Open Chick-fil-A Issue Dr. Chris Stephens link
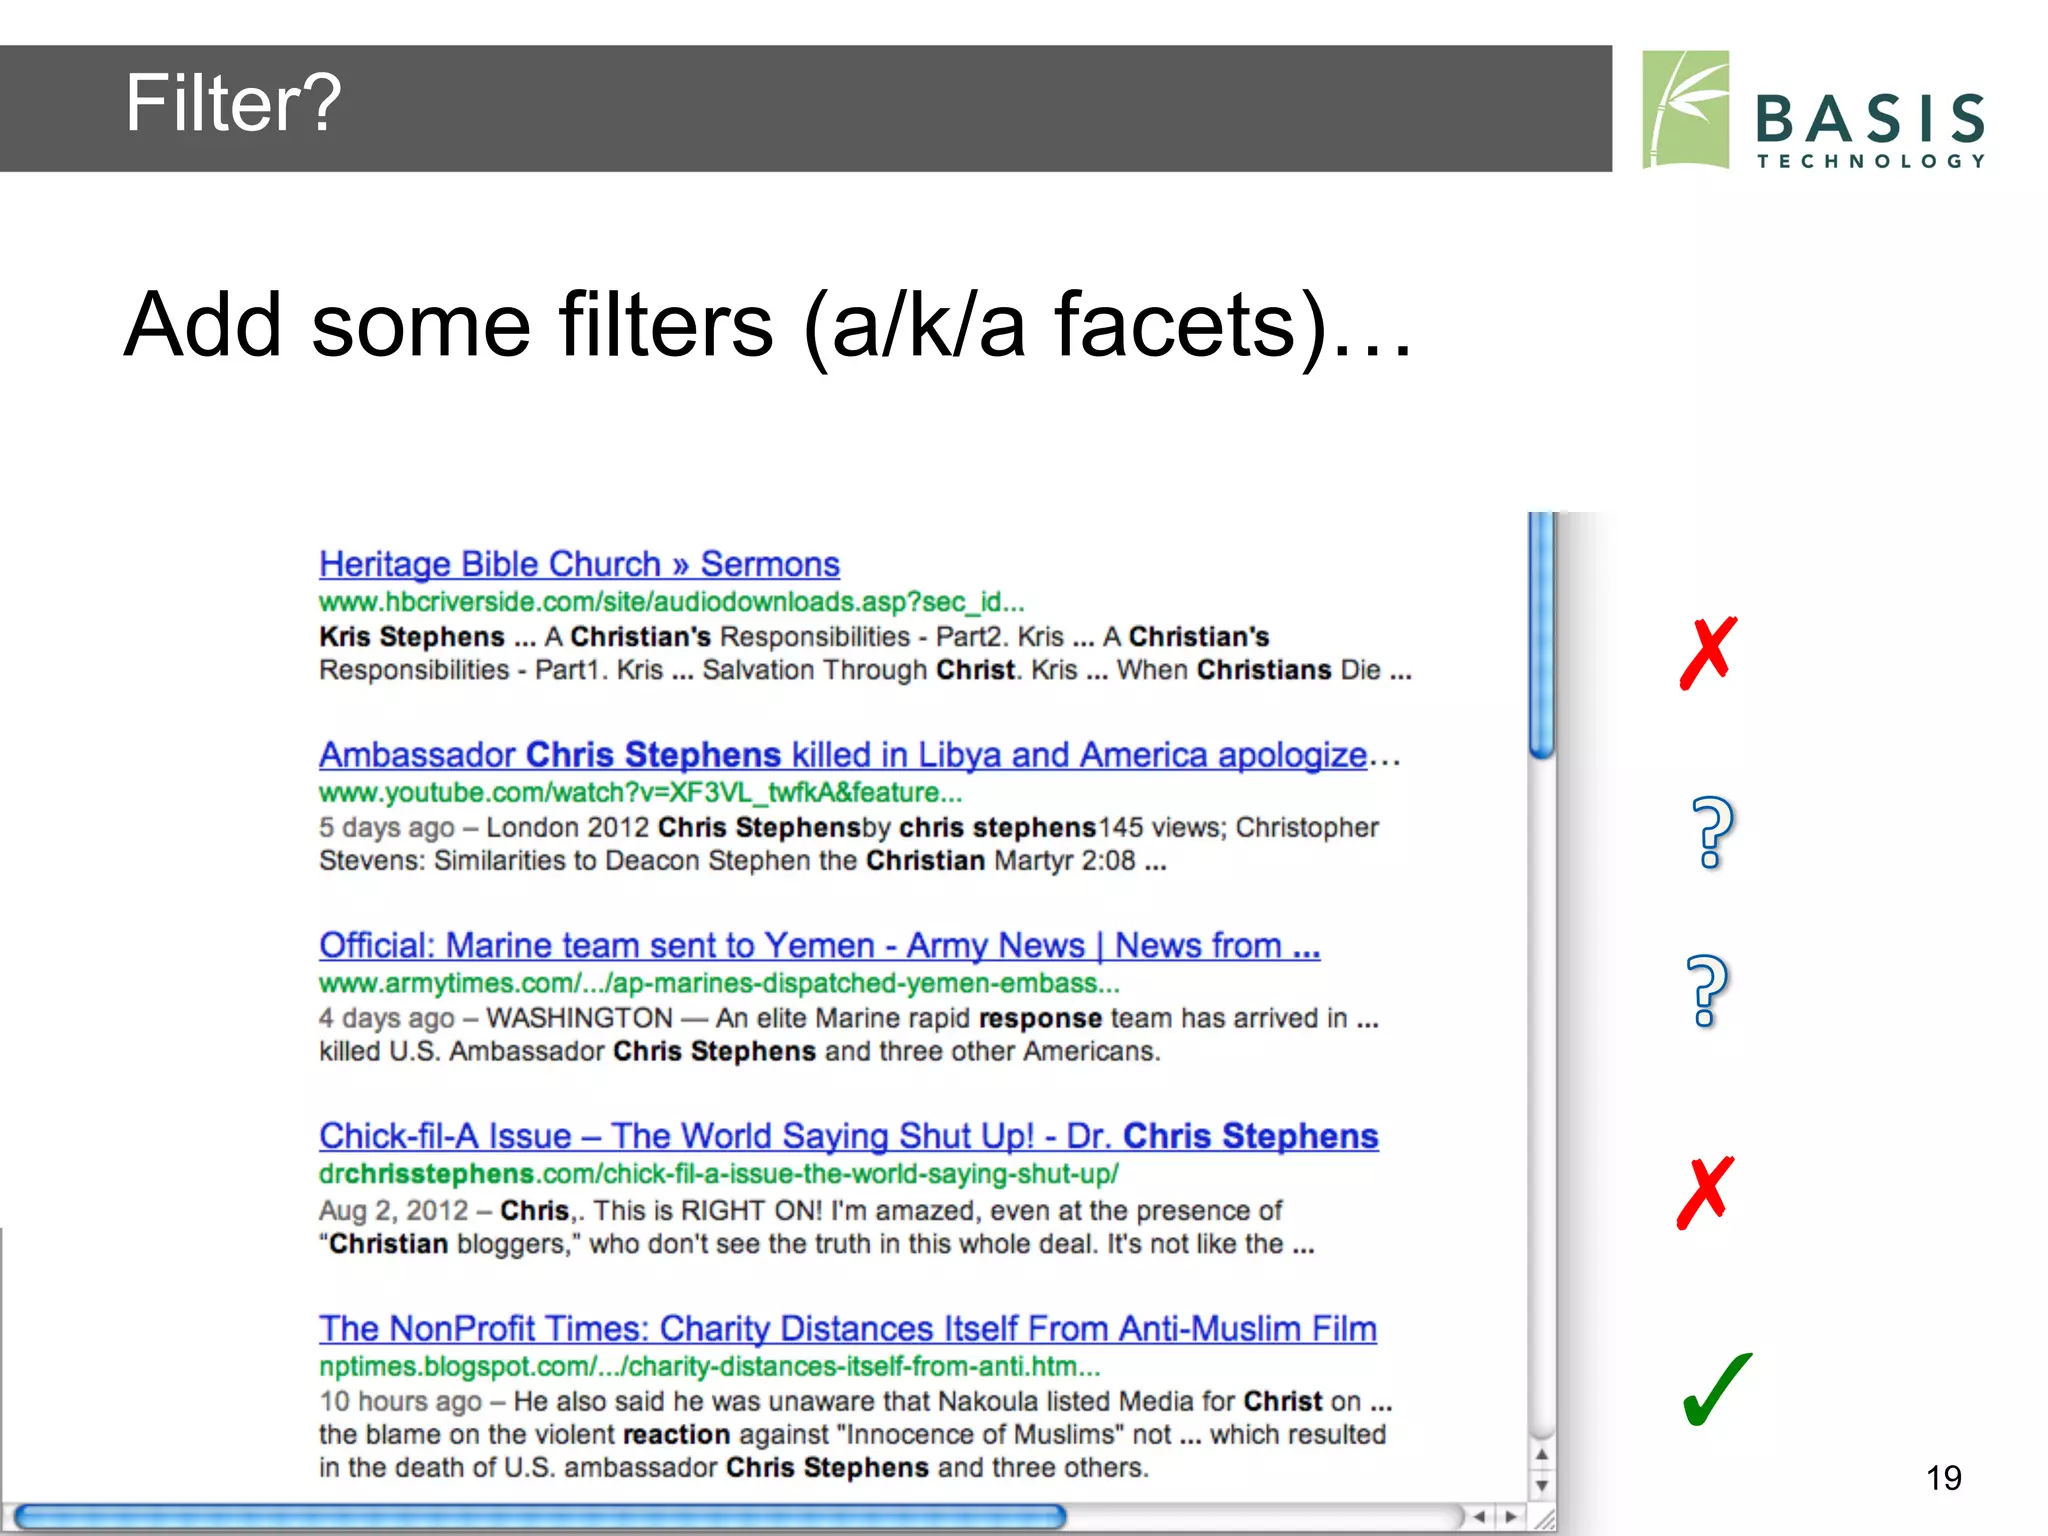 (x=848, y=1137)
